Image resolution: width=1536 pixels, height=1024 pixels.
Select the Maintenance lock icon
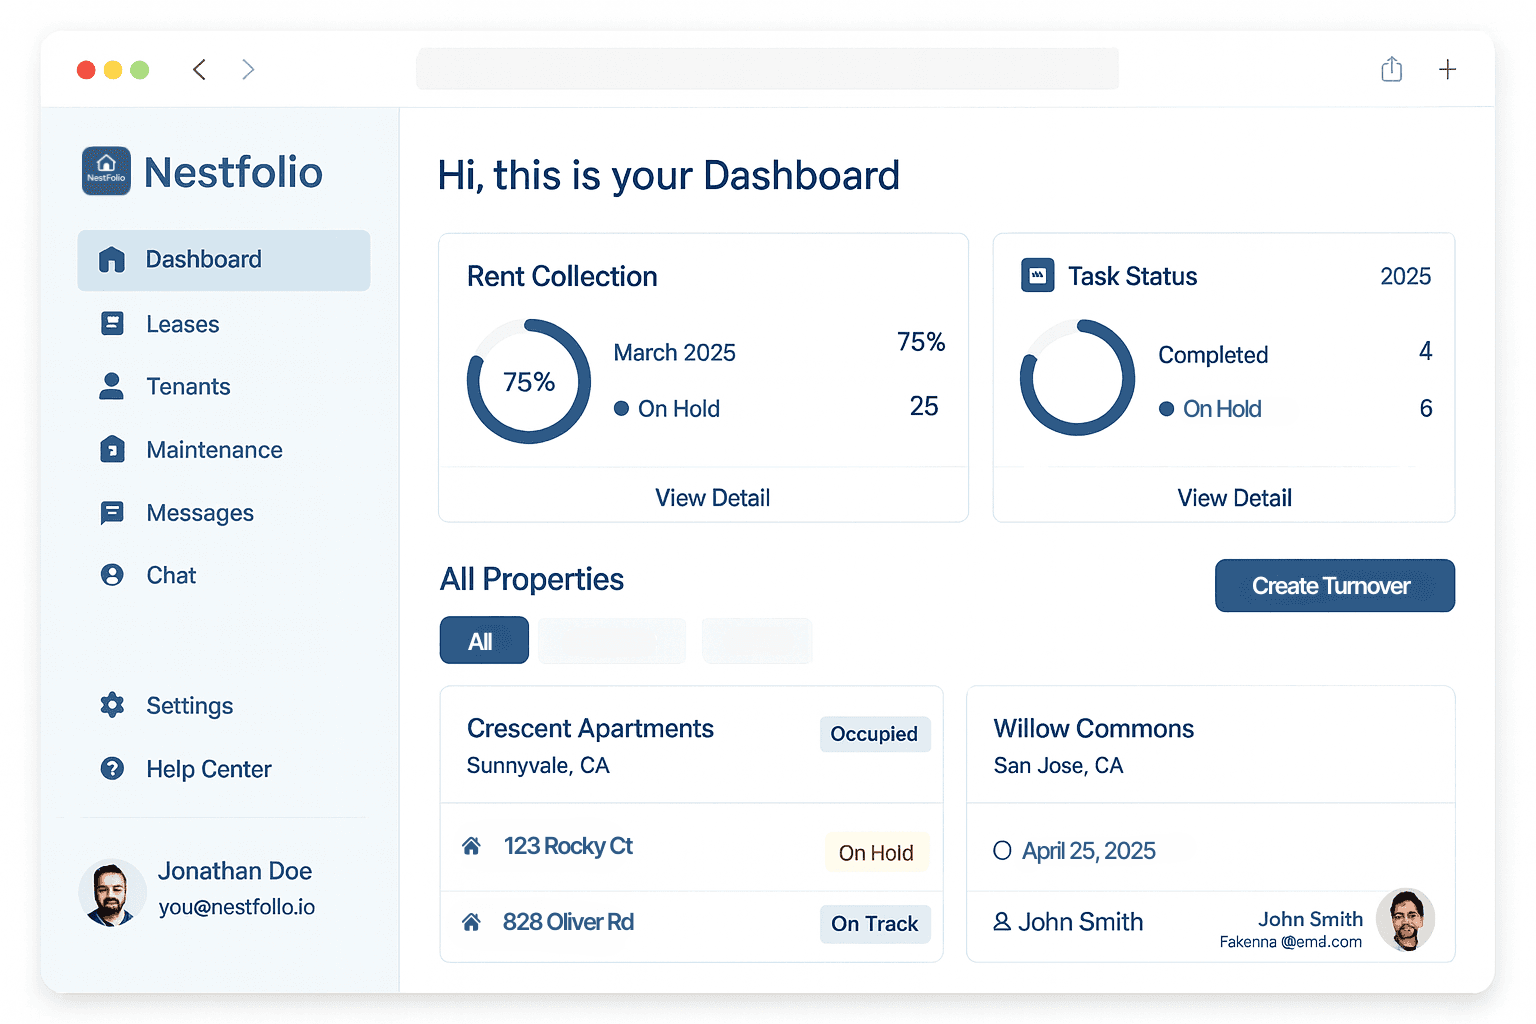click(112, 449)
